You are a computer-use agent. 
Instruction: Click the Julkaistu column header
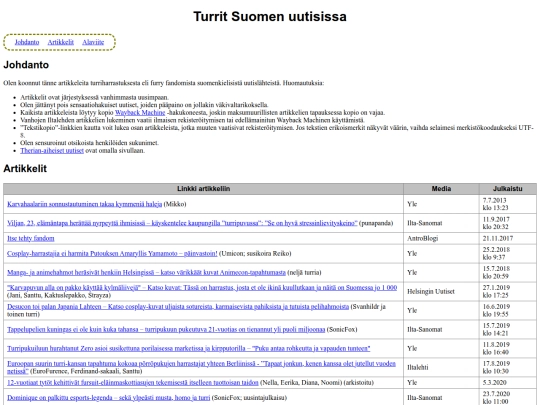(x=508, y=189)
